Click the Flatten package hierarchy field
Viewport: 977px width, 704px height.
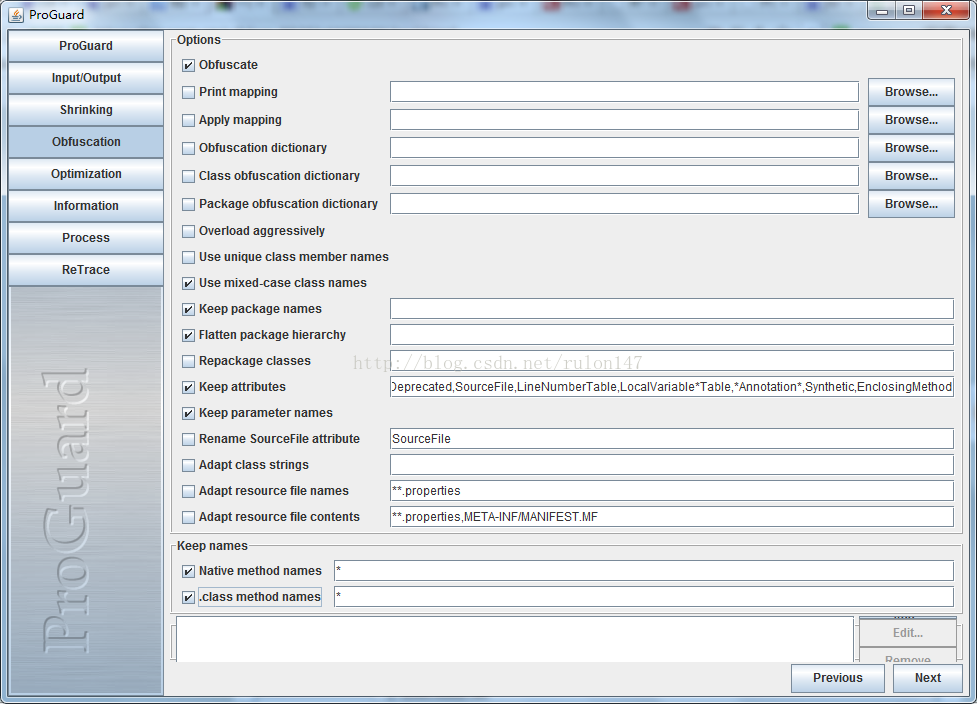(x=672, y=335)
